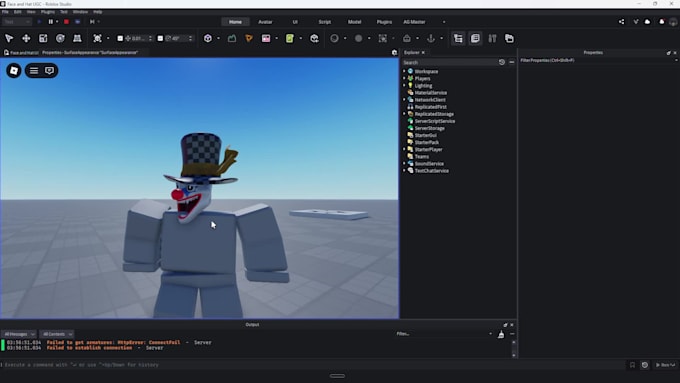This screenshot has width=680, height=383.
Task: Activate the Scale tool
Action: 43,39
